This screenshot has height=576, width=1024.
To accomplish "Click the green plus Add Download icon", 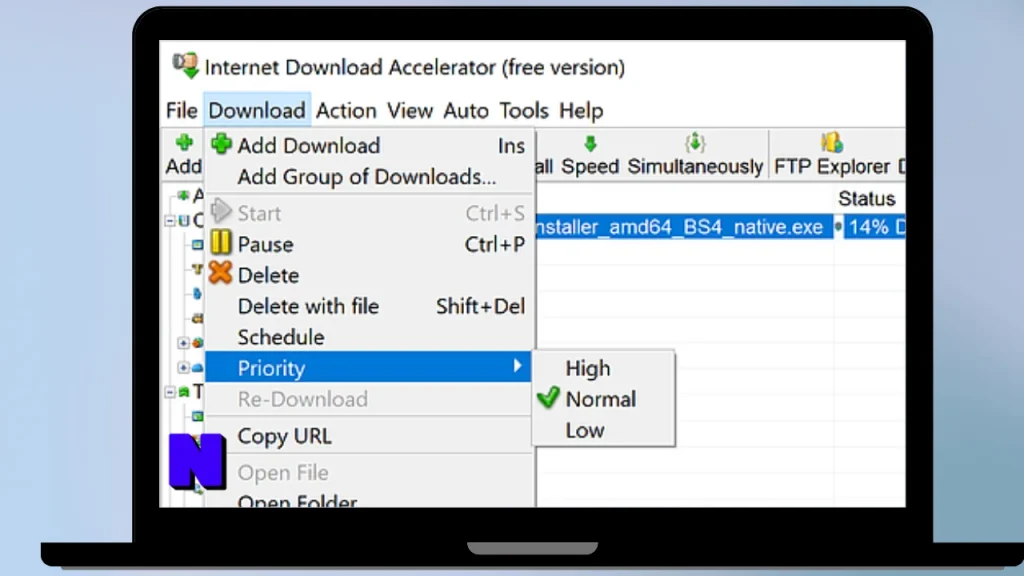I will click(221, 144).
